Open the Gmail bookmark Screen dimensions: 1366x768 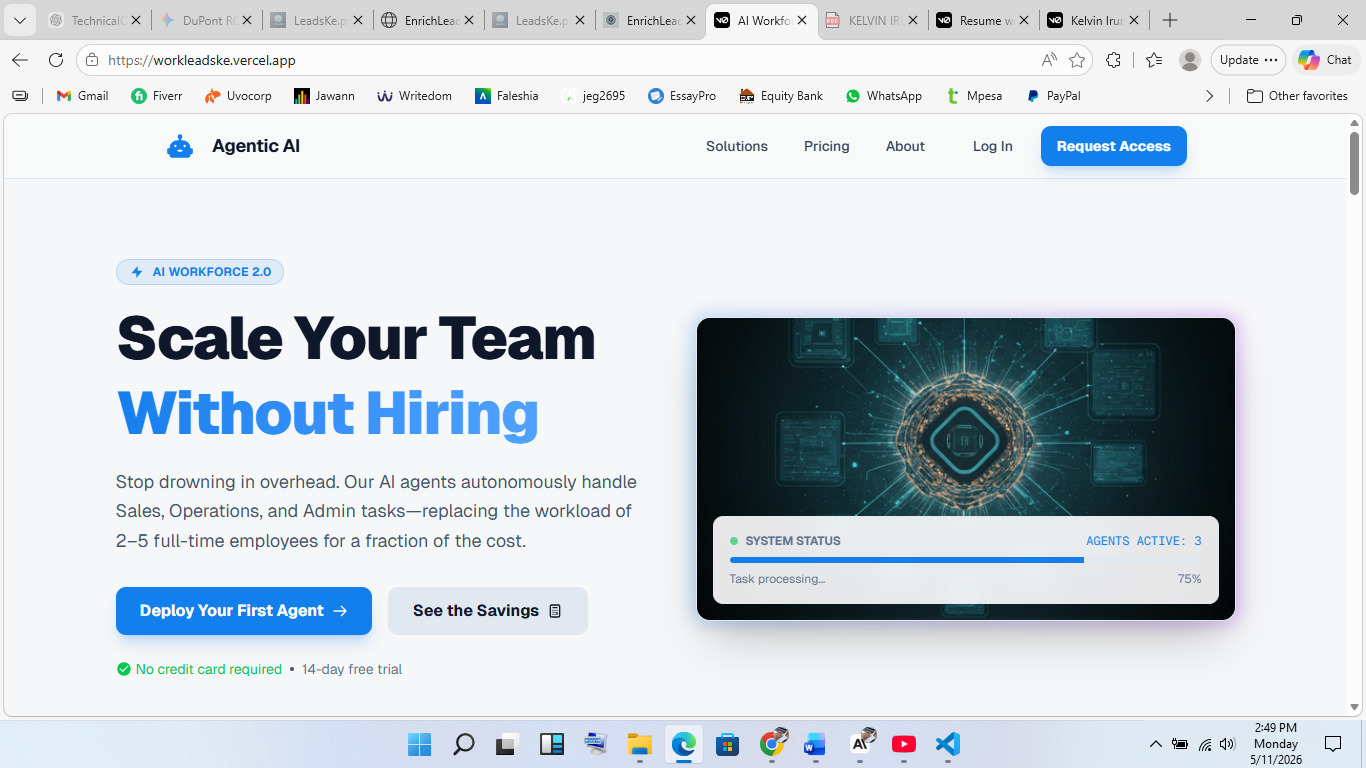coord(82,96)
